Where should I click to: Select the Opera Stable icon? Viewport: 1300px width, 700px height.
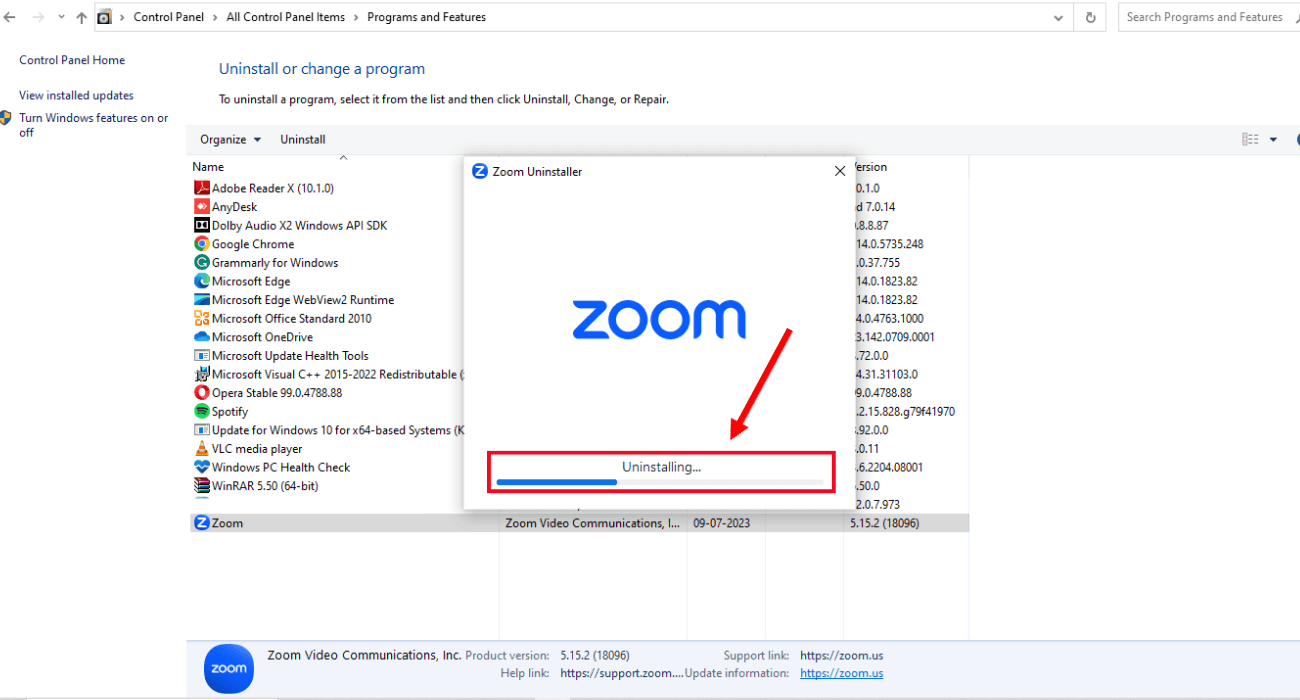pyautogui.click(x=201, y=393)
